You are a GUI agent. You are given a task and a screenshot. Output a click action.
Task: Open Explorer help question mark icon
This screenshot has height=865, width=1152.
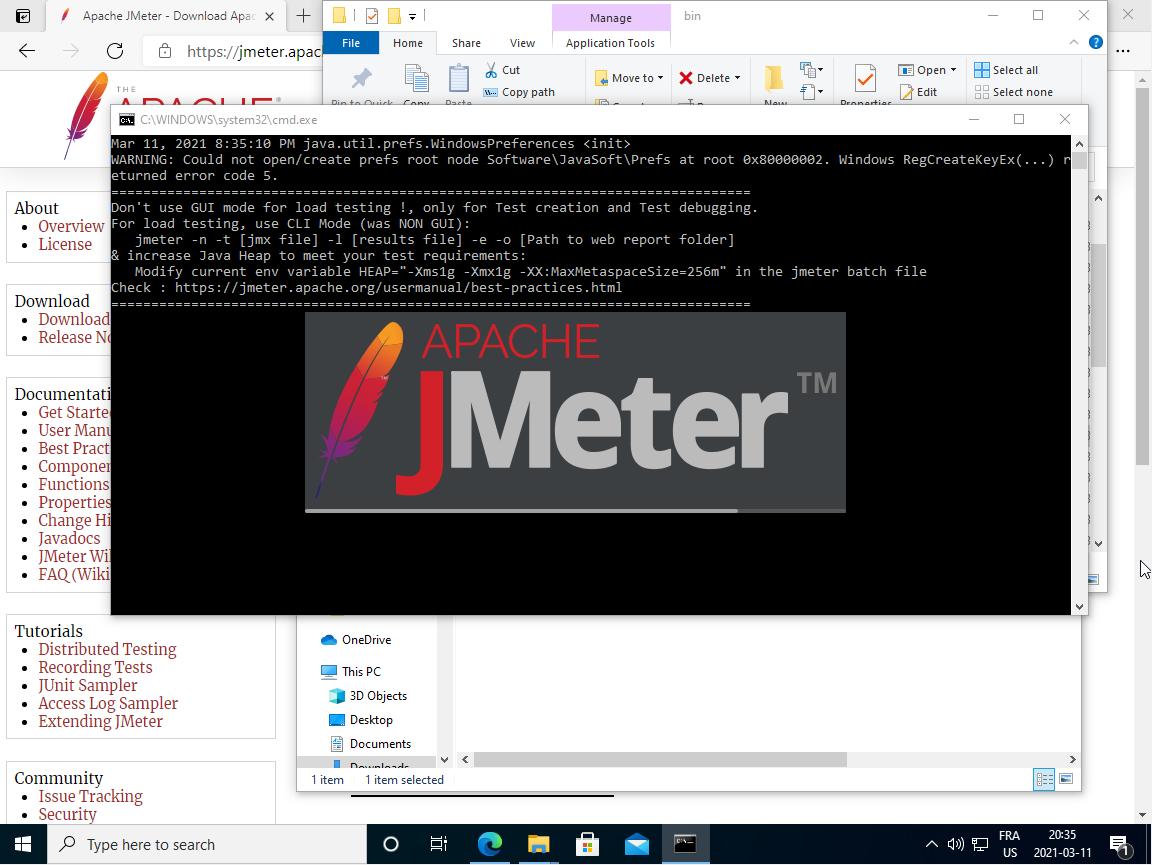coord(1096,43)
